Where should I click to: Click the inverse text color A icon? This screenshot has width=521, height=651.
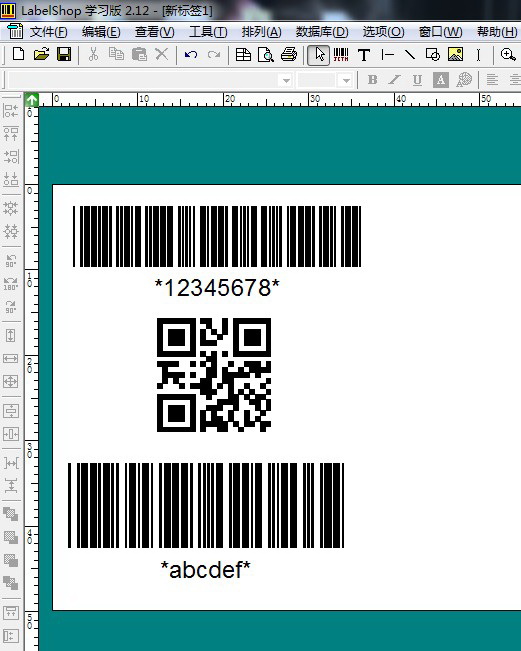[x=440, y=80]
